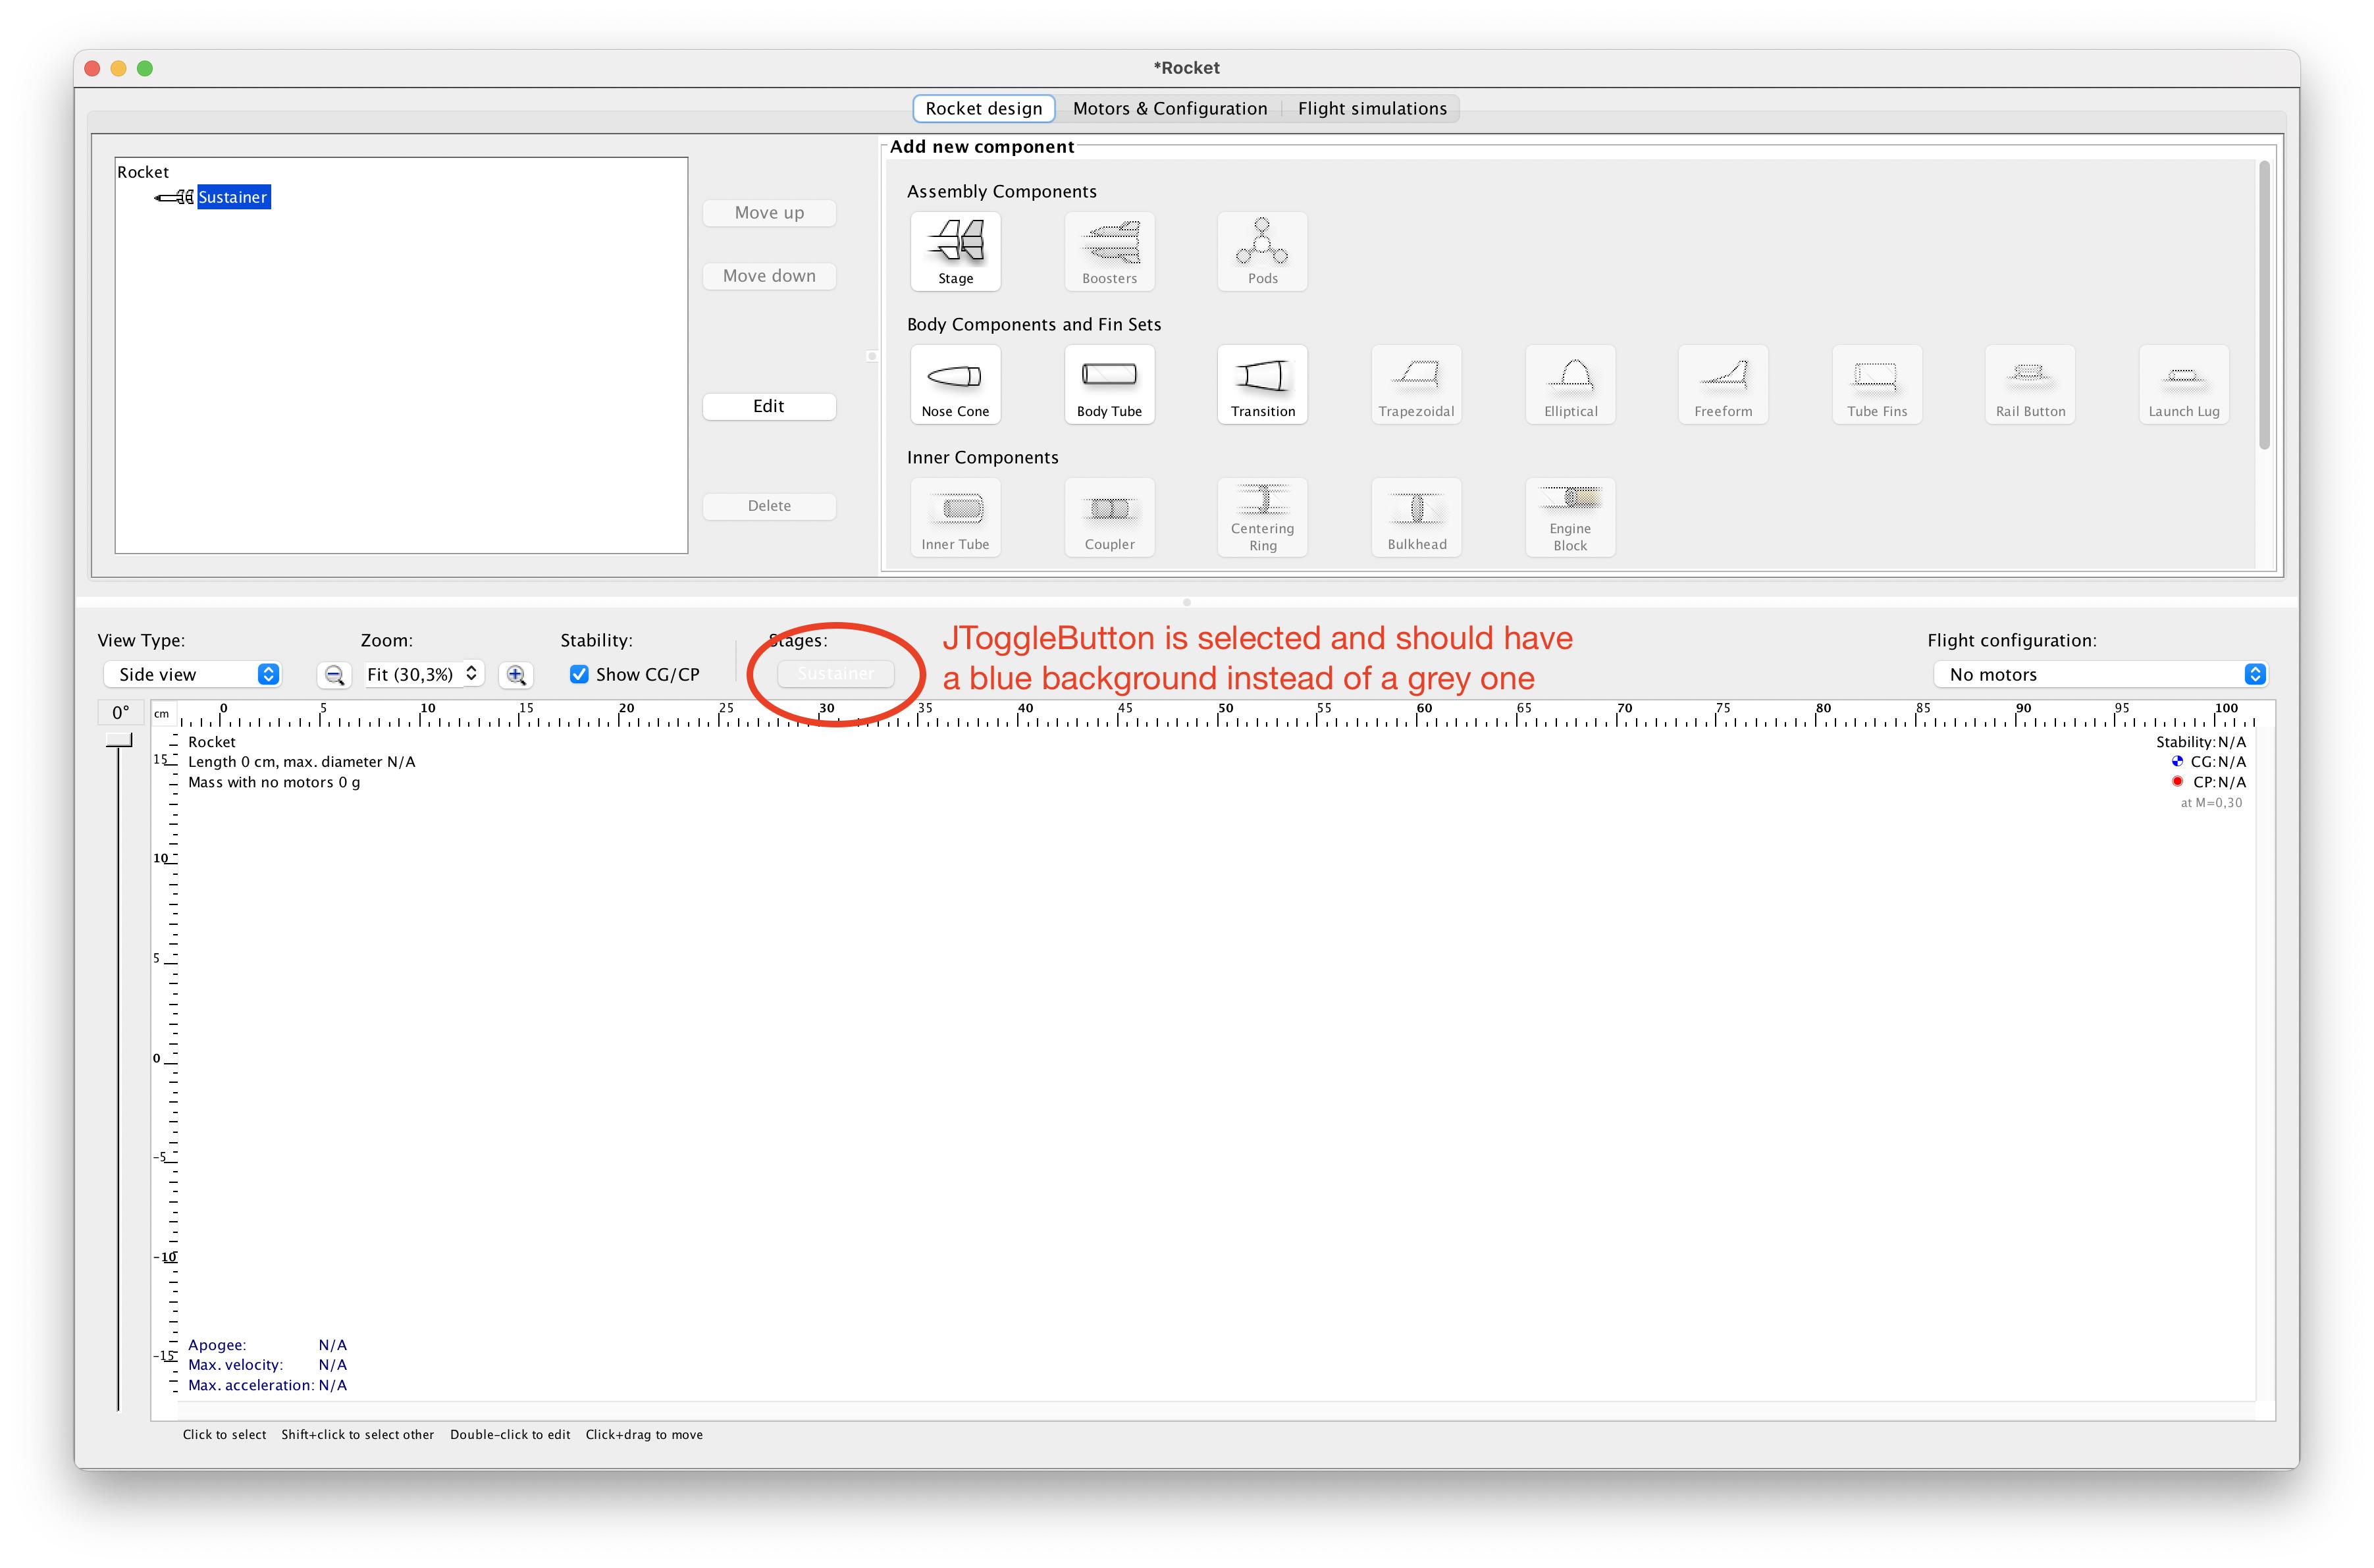Click the 0° rotation angle field
2374x1568 pixels.
coord(121,713)
